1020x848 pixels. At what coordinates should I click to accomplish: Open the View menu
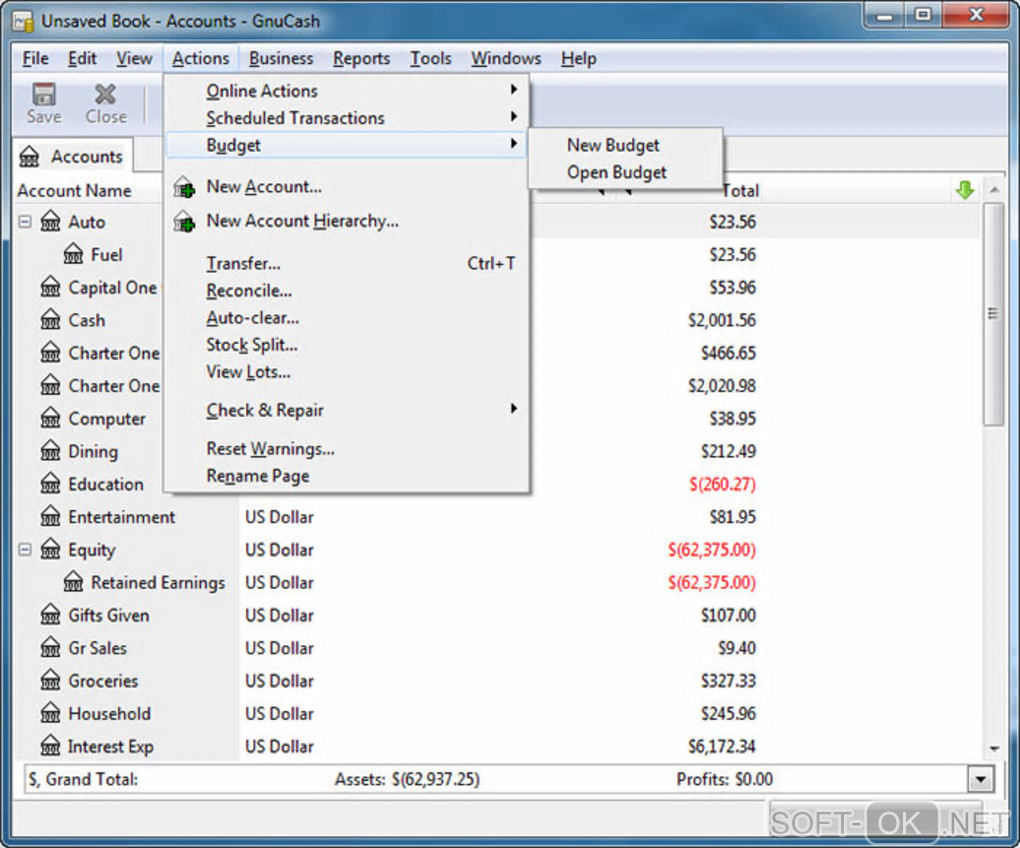pos(134,59)
